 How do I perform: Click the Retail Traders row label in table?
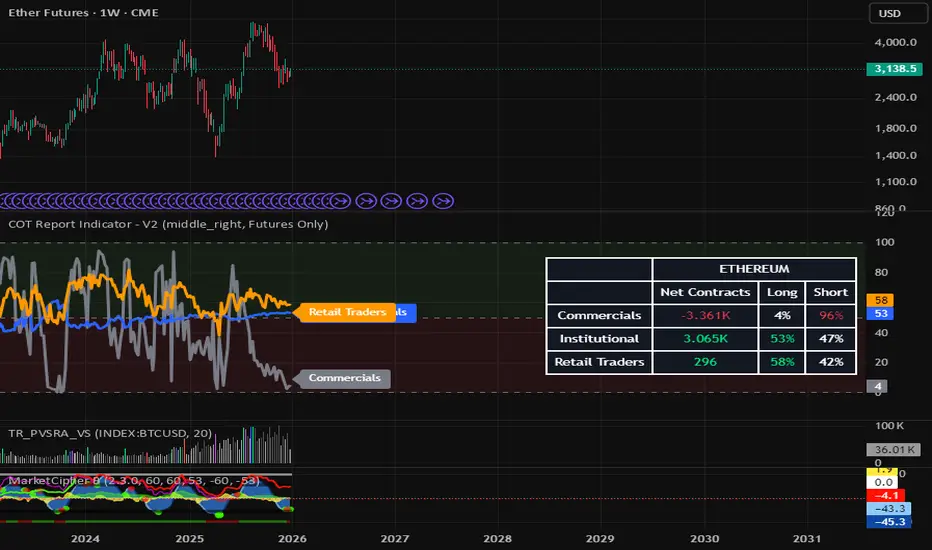599,362
